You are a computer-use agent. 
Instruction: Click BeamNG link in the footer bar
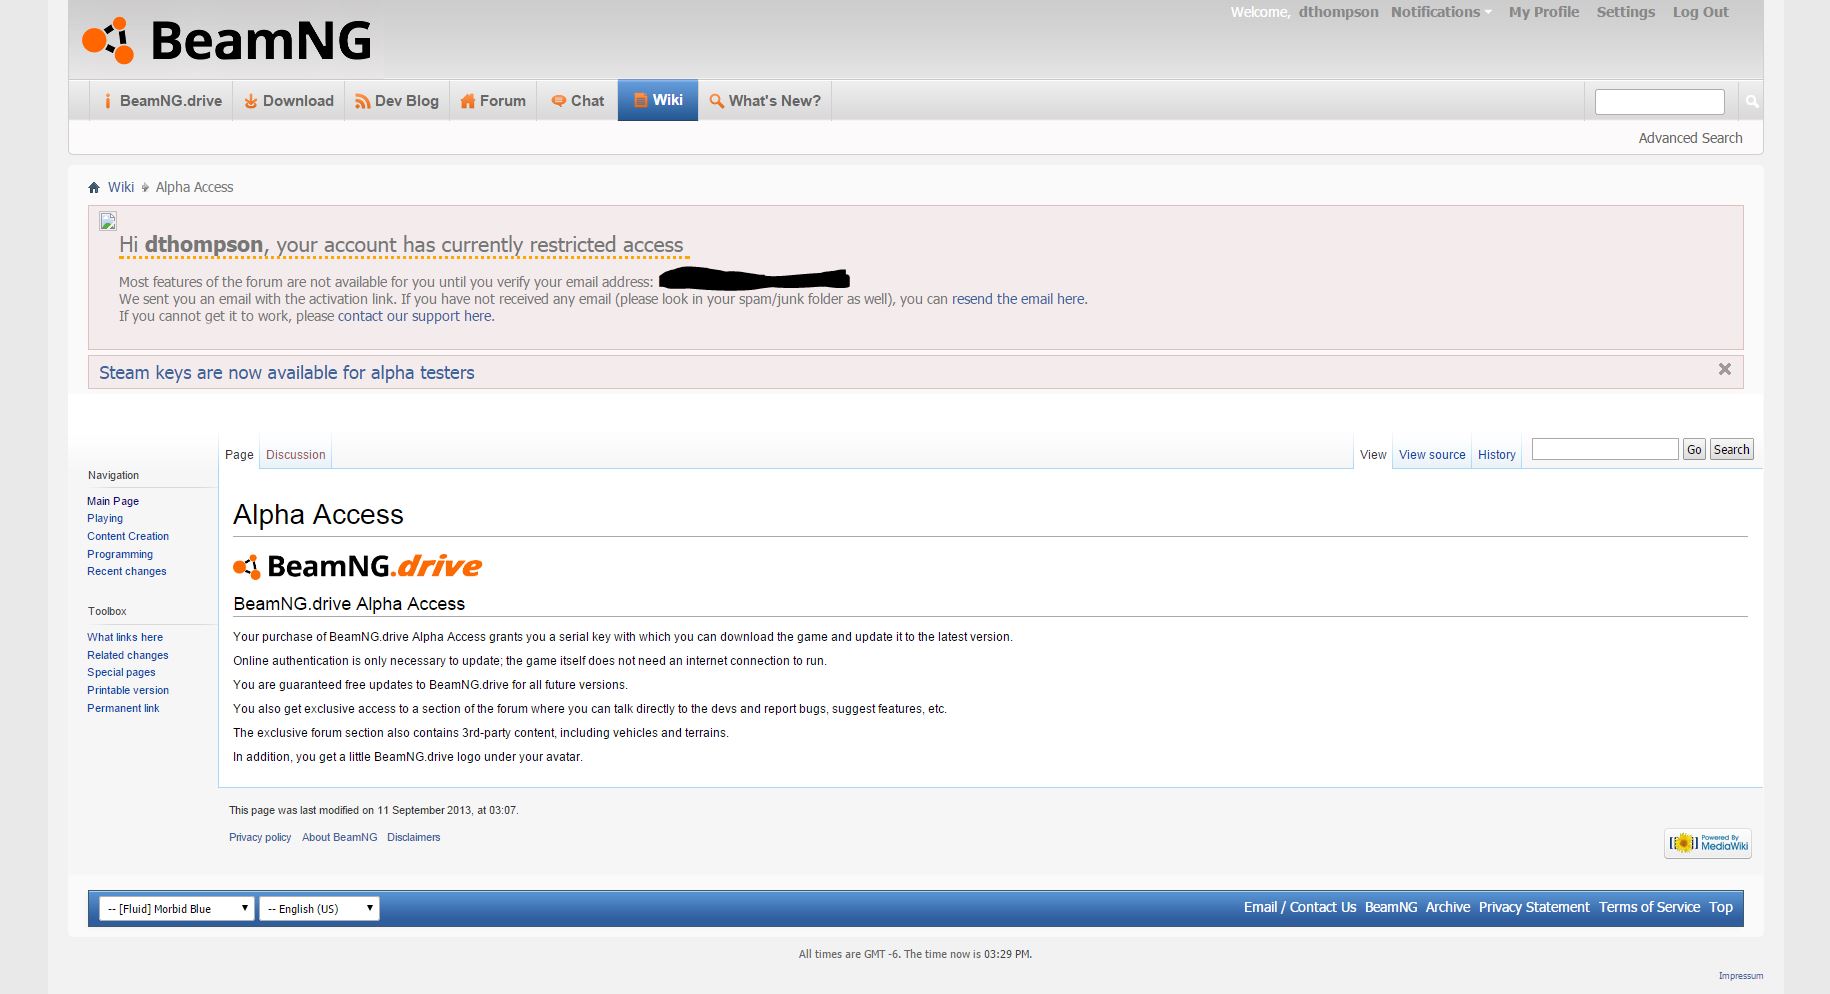pos(1391,907)
